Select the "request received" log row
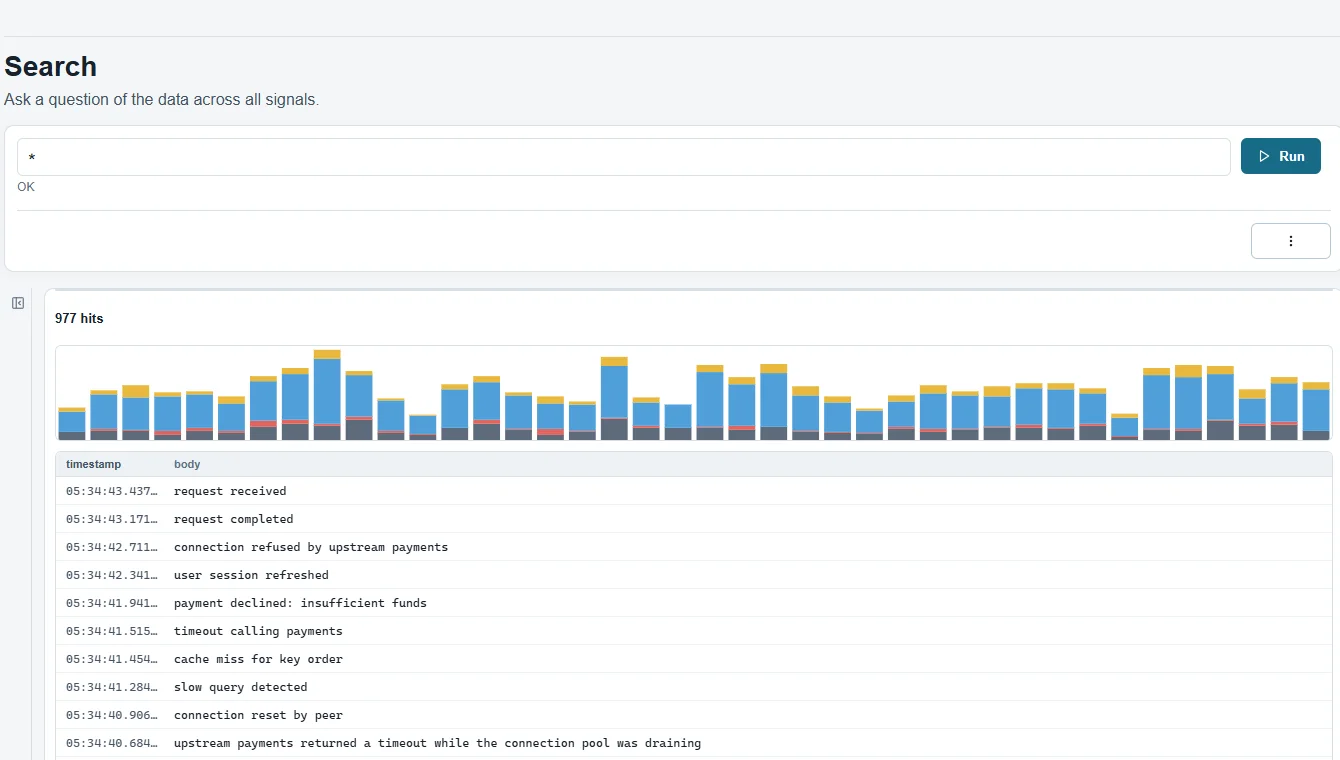Image resolution: width=1340 pixels, height=760 pixels. (x=694, y=491)
